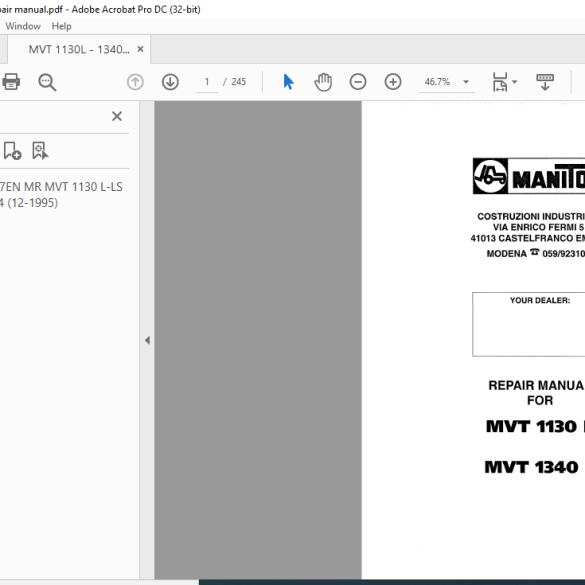Expand the page fit options arrow
585x585 pixels.
(x=515, y=82)
